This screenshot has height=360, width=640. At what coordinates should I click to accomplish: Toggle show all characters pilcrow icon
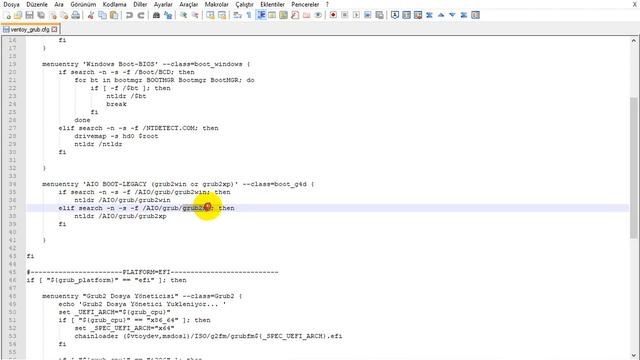[x=249, y=15]
